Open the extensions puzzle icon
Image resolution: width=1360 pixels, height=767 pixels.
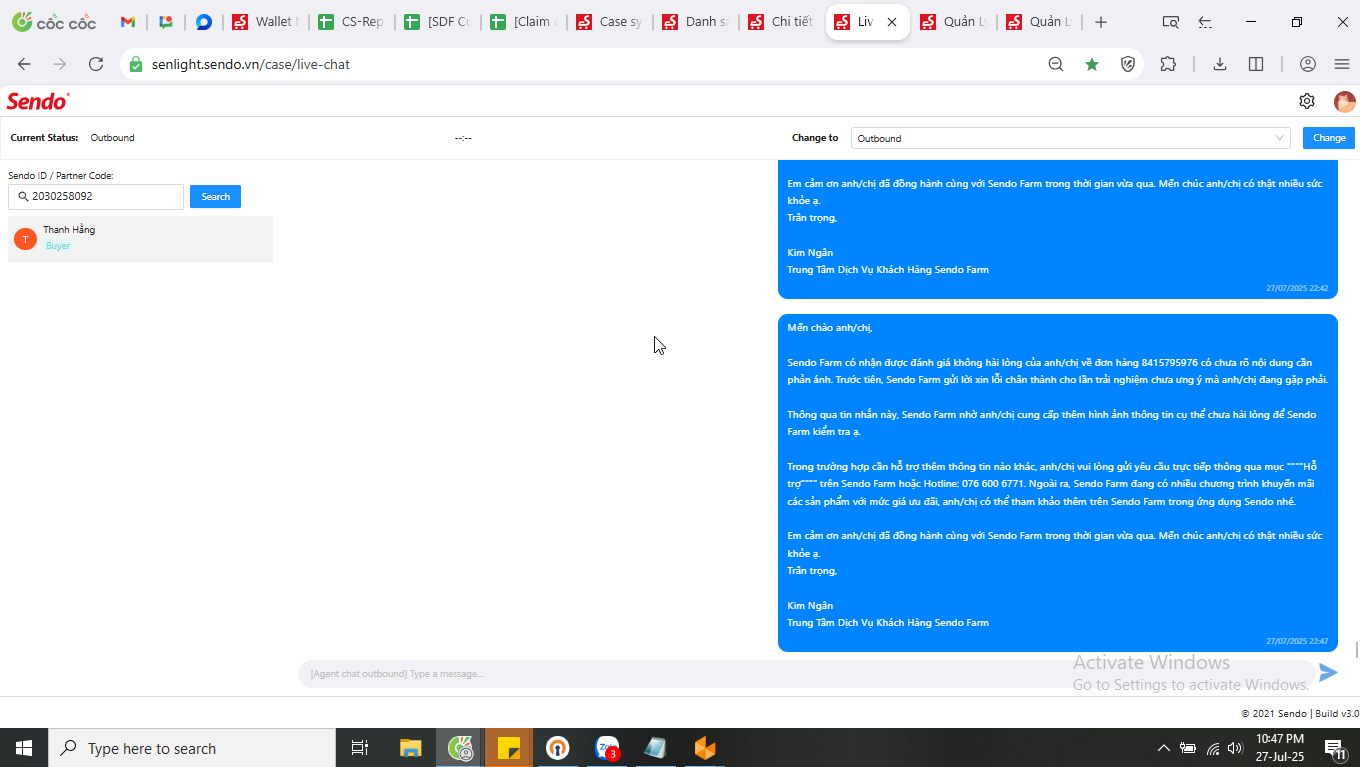[1168, 64]
